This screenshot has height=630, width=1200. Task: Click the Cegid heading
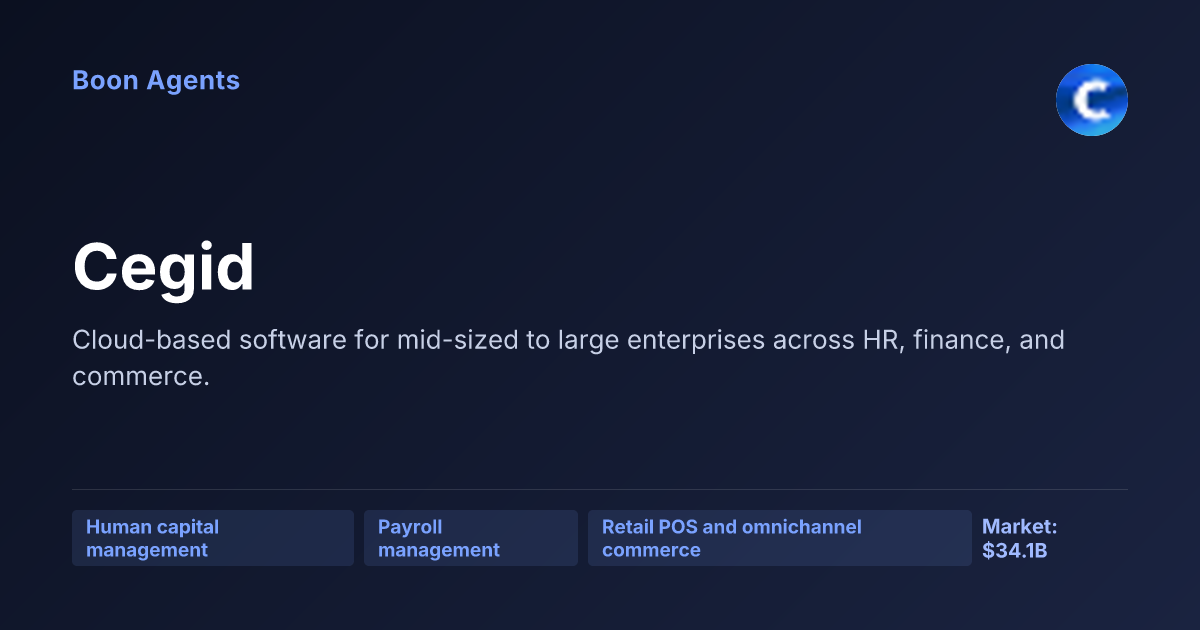pyautogui.click(x=163, y=268)
